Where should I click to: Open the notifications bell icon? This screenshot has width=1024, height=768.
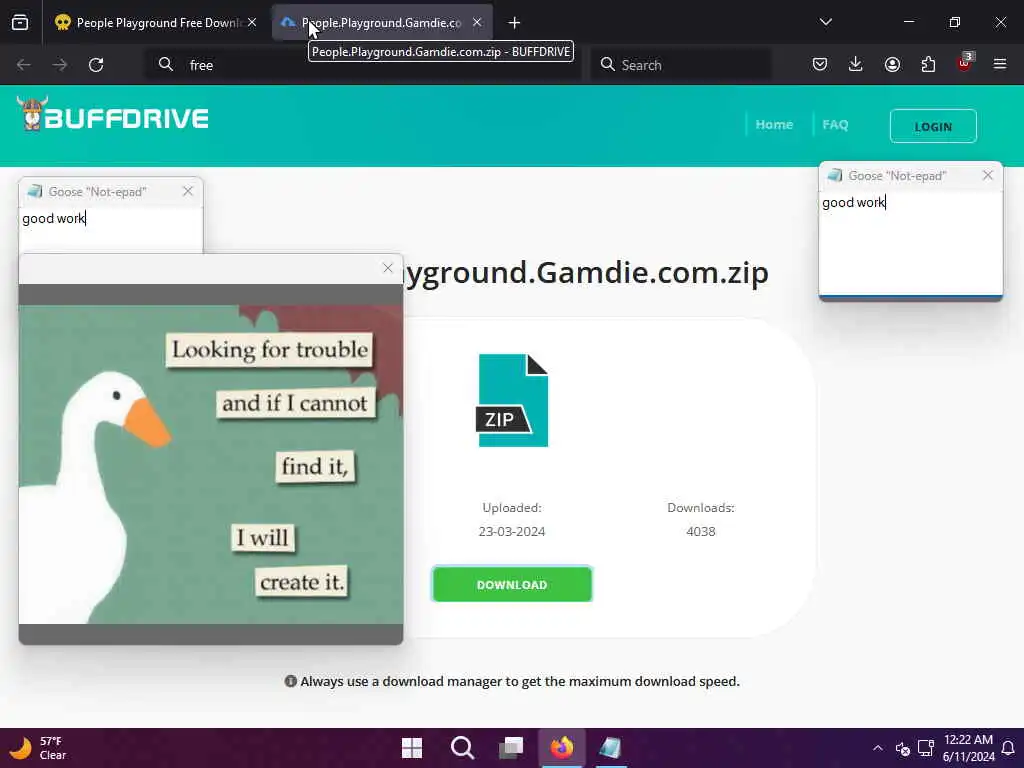[x=1008, y=748]
